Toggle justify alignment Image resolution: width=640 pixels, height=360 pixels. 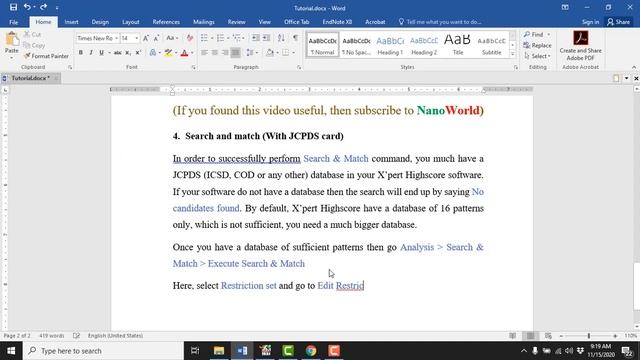point(236,53)
